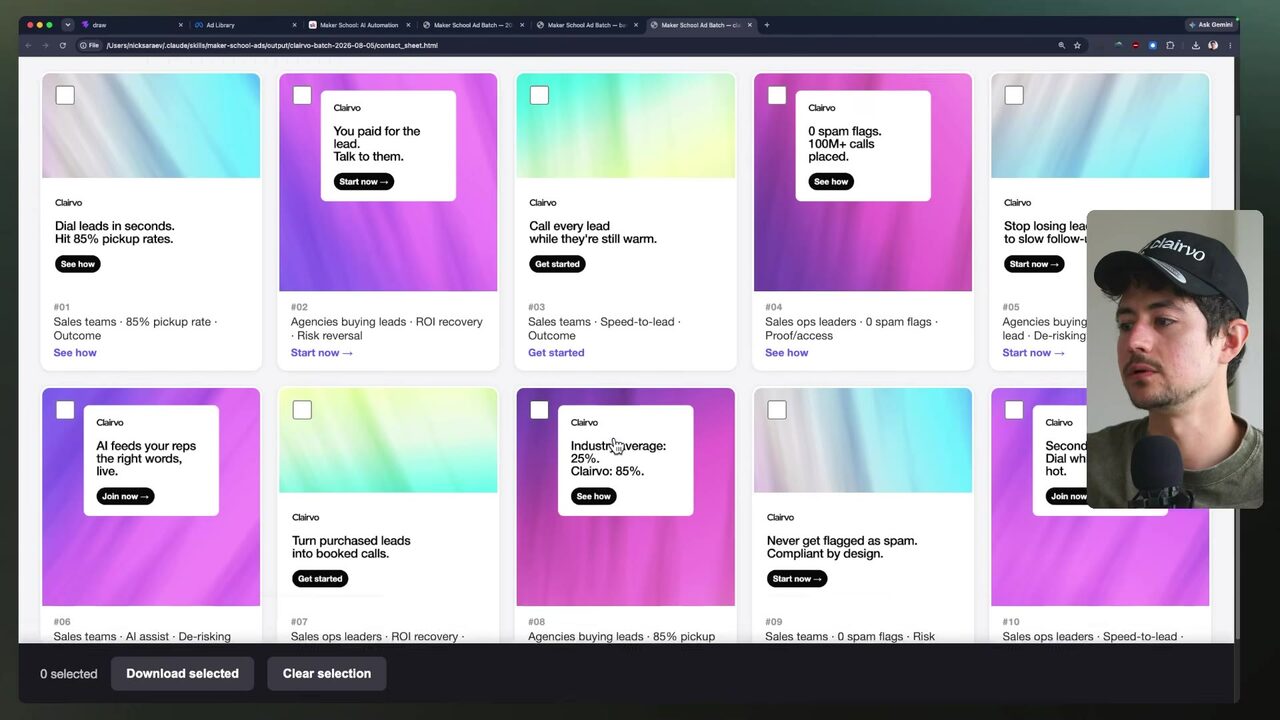Viewport: 1280px width, 720px height.
Task: Follow the 'Start now →' link under card #02
Action: [x=322, y=353]
